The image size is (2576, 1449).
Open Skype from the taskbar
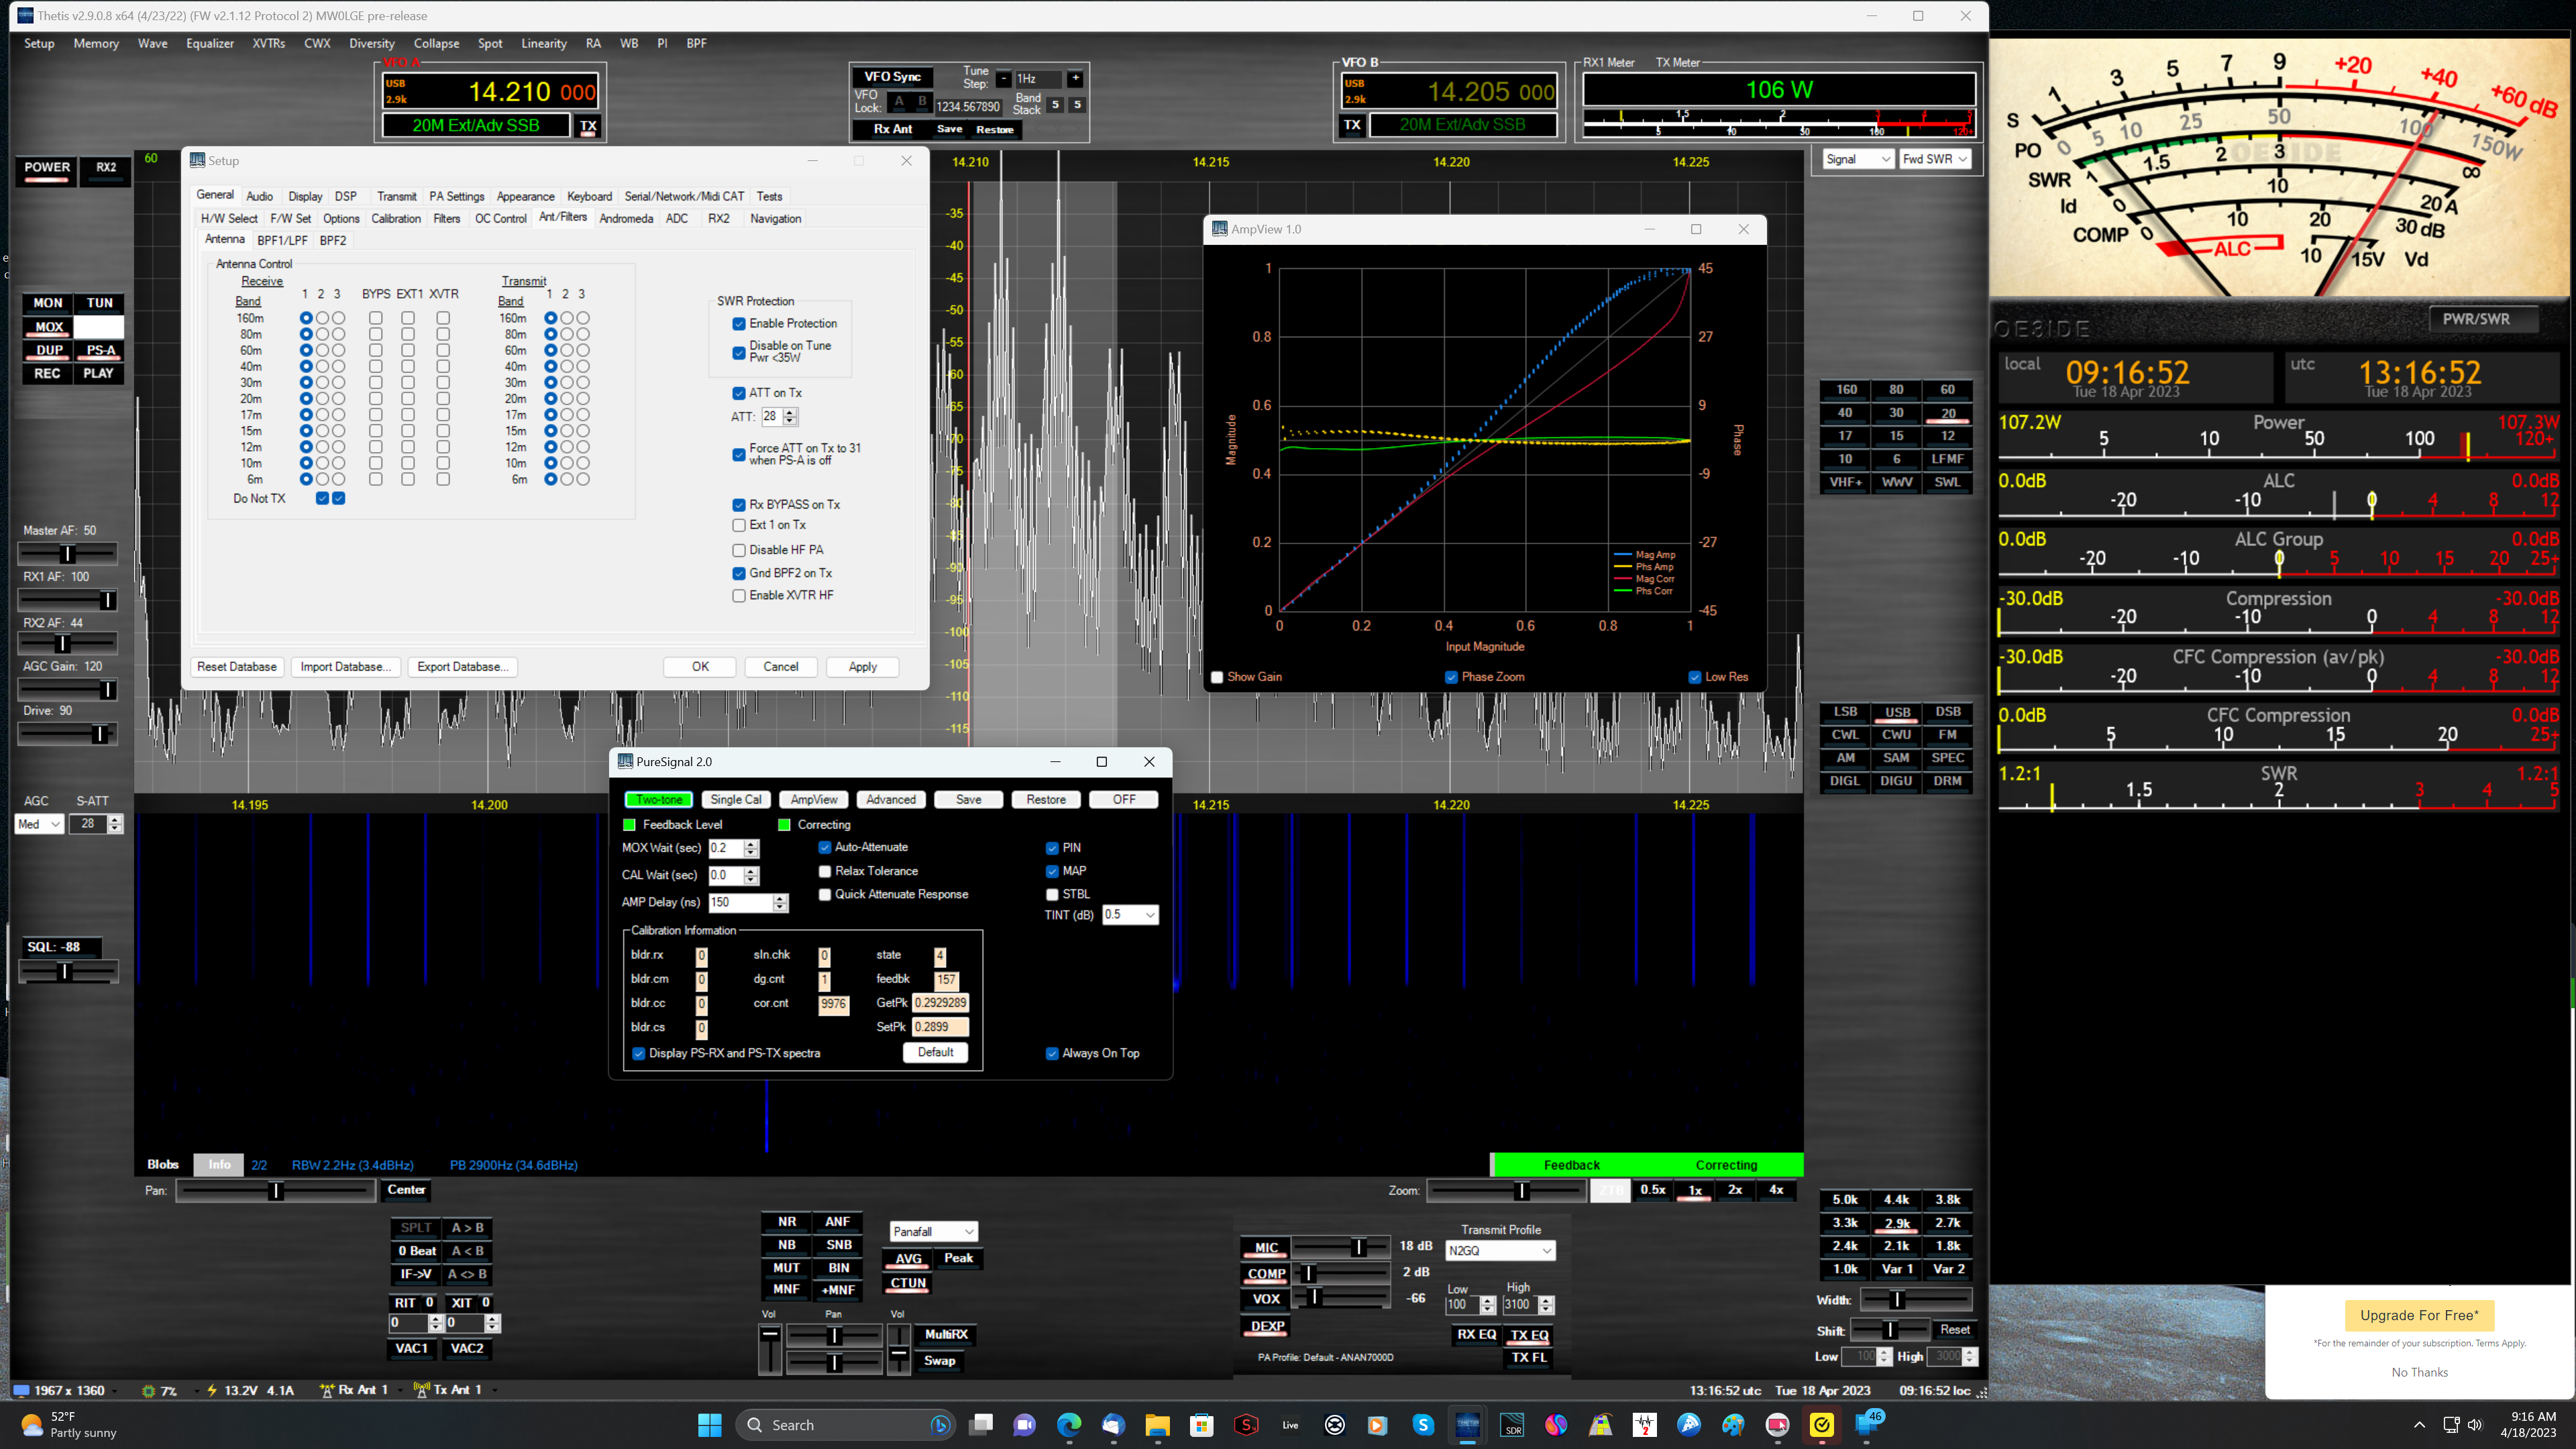(1423, 1425)
